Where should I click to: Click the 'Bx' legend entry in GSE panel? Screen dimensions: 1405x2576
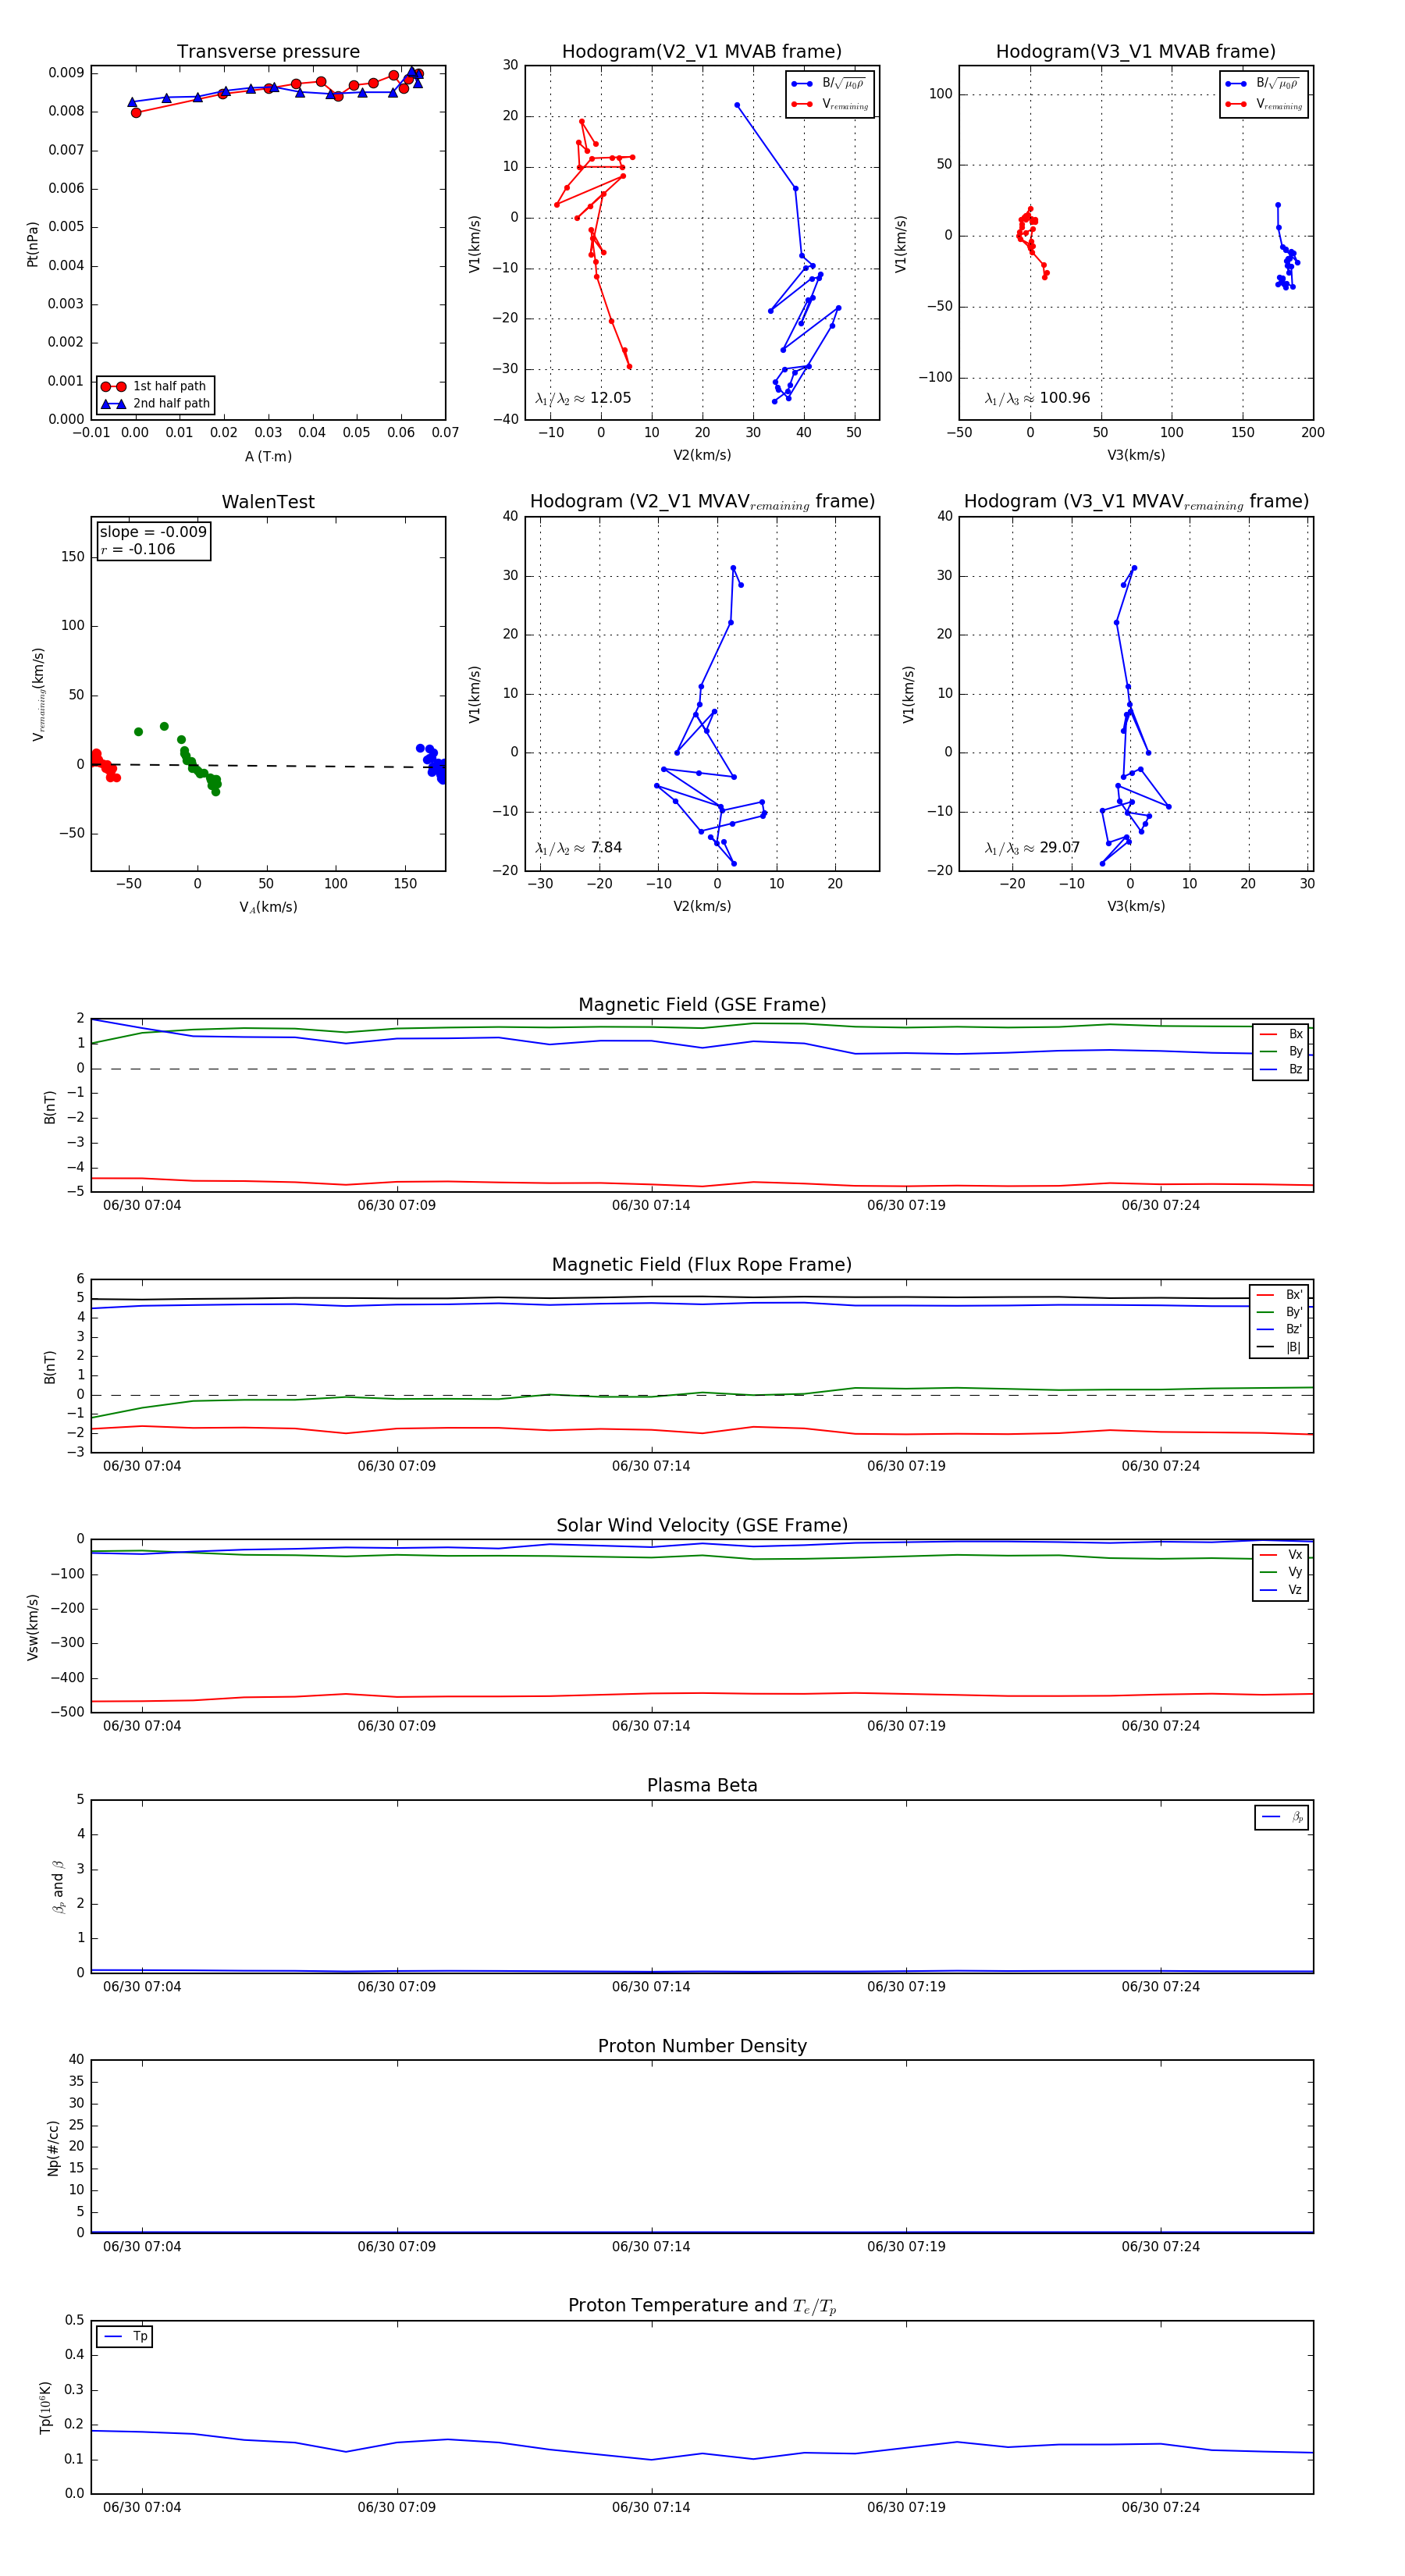(1295, 1034)
